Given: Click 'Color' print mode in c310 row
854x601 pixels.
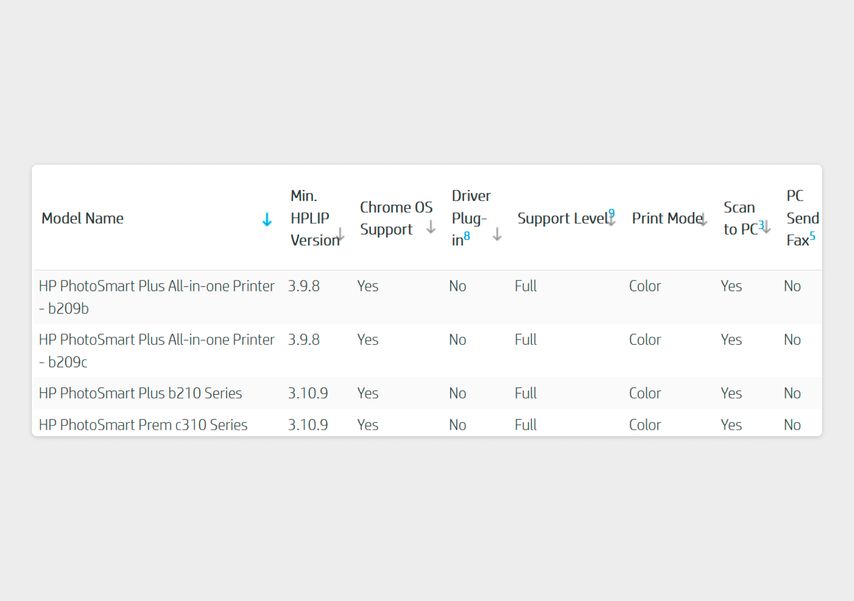Looking at the screenshot, I should click(x=645, y=425).
